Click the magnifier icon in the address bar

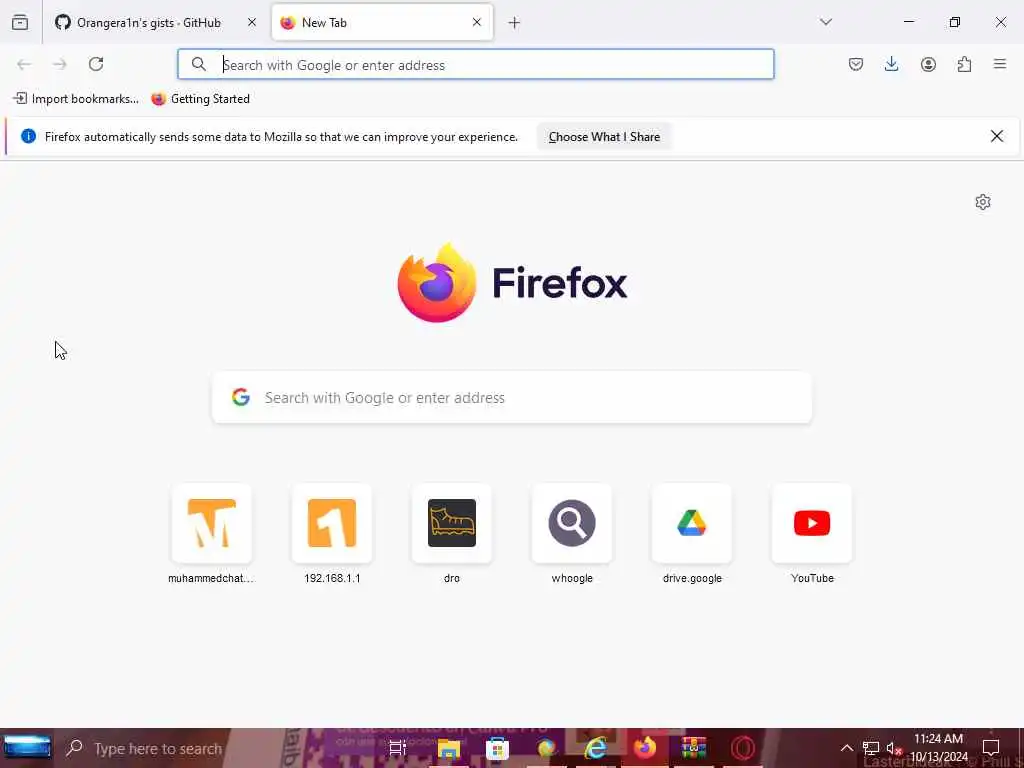tap(199, 64)
